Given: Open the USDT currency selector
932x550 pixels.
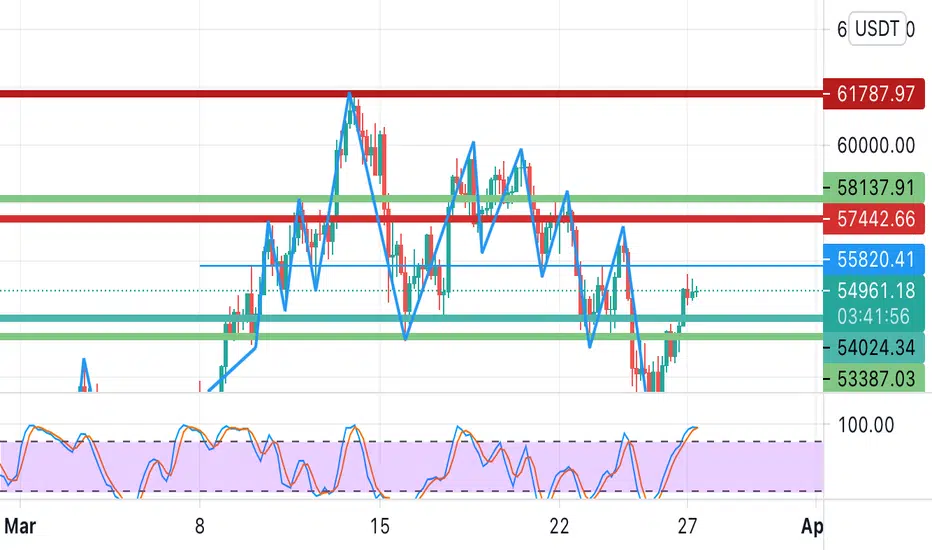Looking at the screenshot, I should 877,28.
